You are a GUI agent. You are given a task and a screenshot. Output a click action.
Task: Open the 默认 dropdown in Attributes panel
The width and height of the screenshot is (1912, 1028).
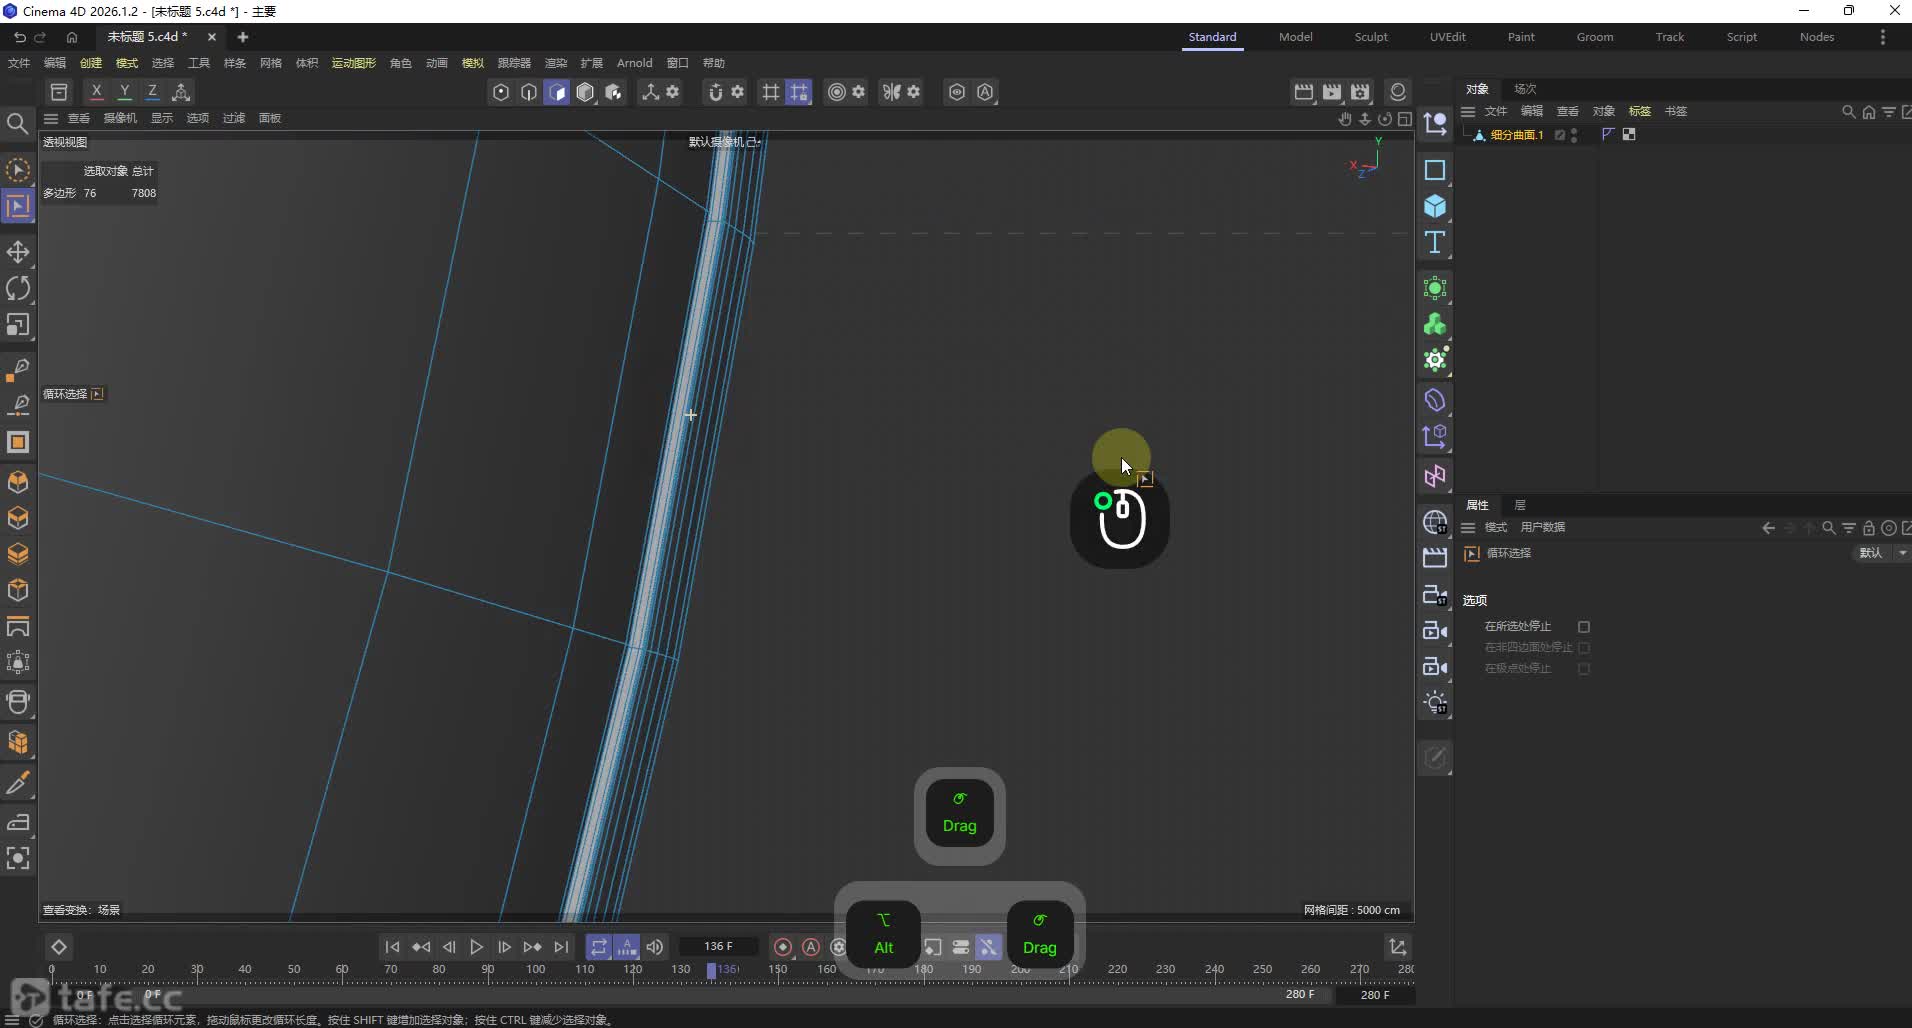tap(1883, 553)
